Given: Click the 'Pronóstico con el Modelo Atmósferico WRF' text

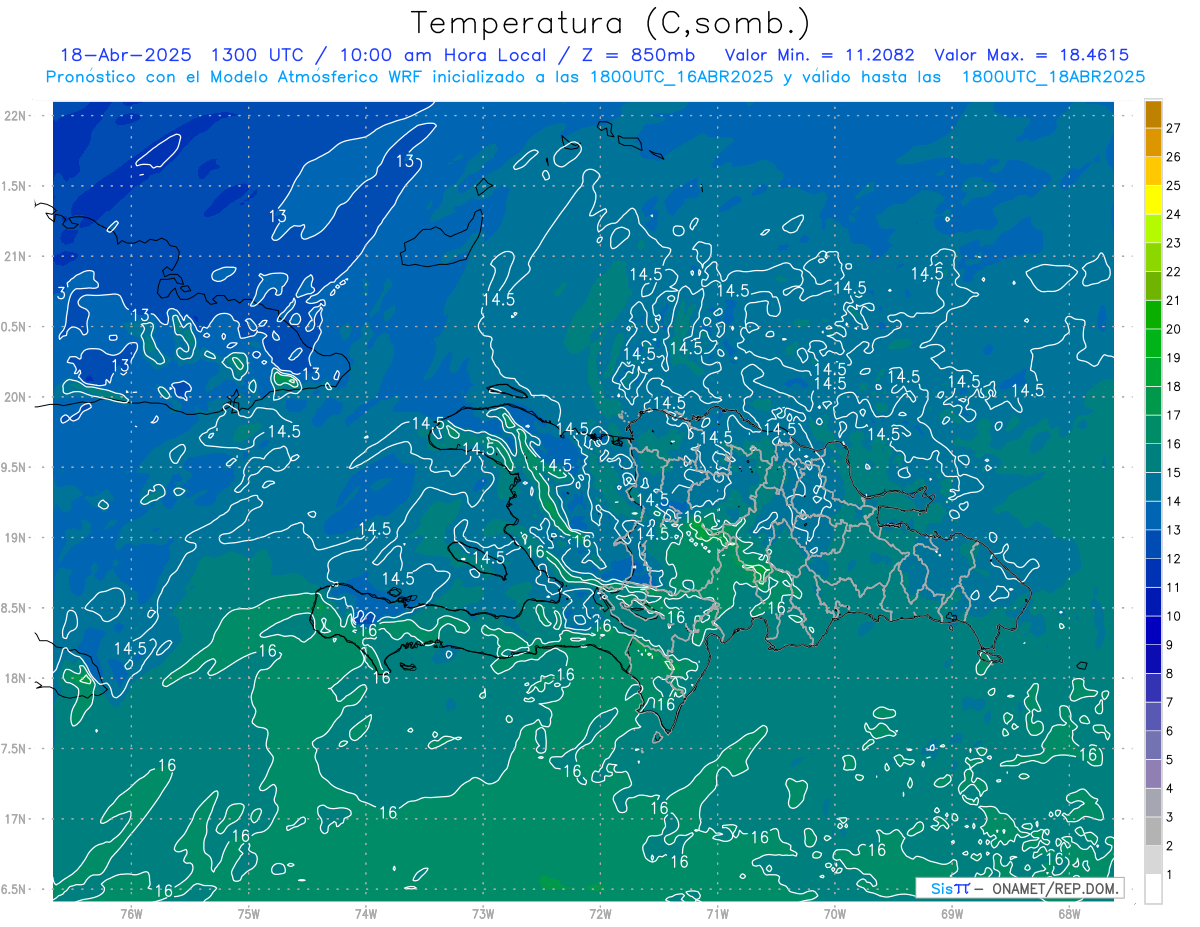Looking at the screenshot, I should (x=233, y=77).
